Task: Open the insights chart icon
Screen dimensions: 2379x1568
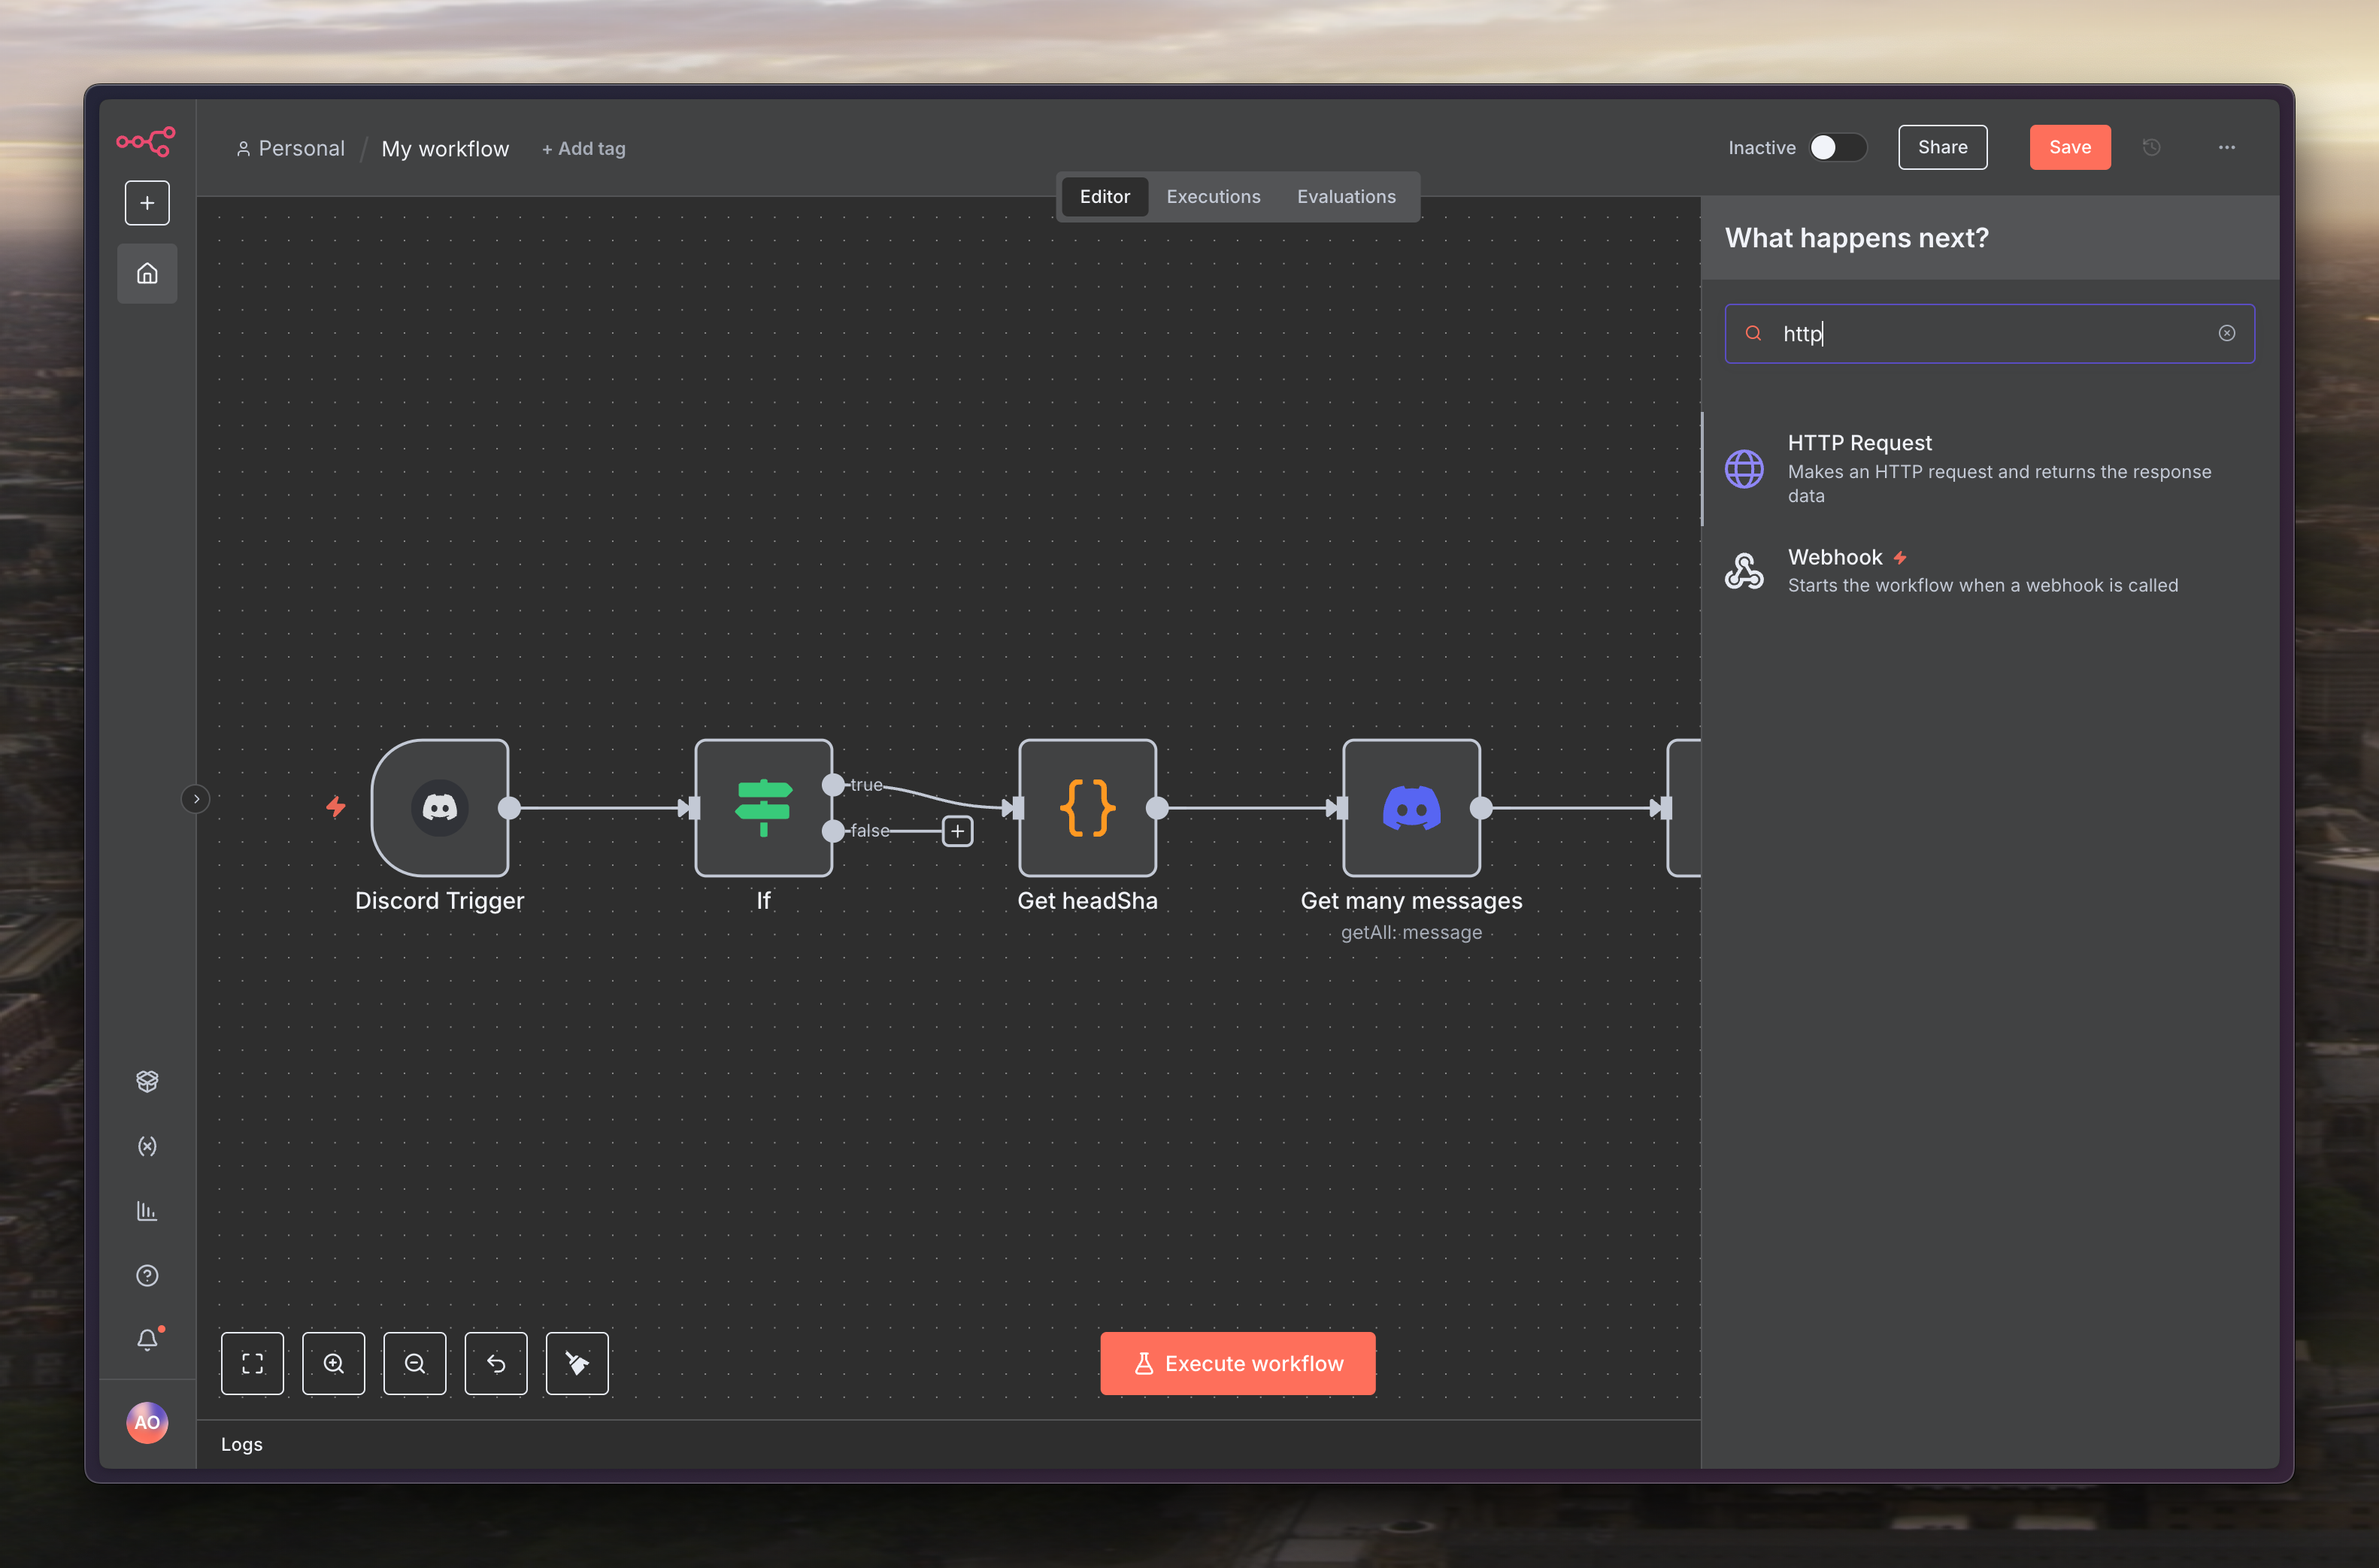Action: pos(147,1211)
